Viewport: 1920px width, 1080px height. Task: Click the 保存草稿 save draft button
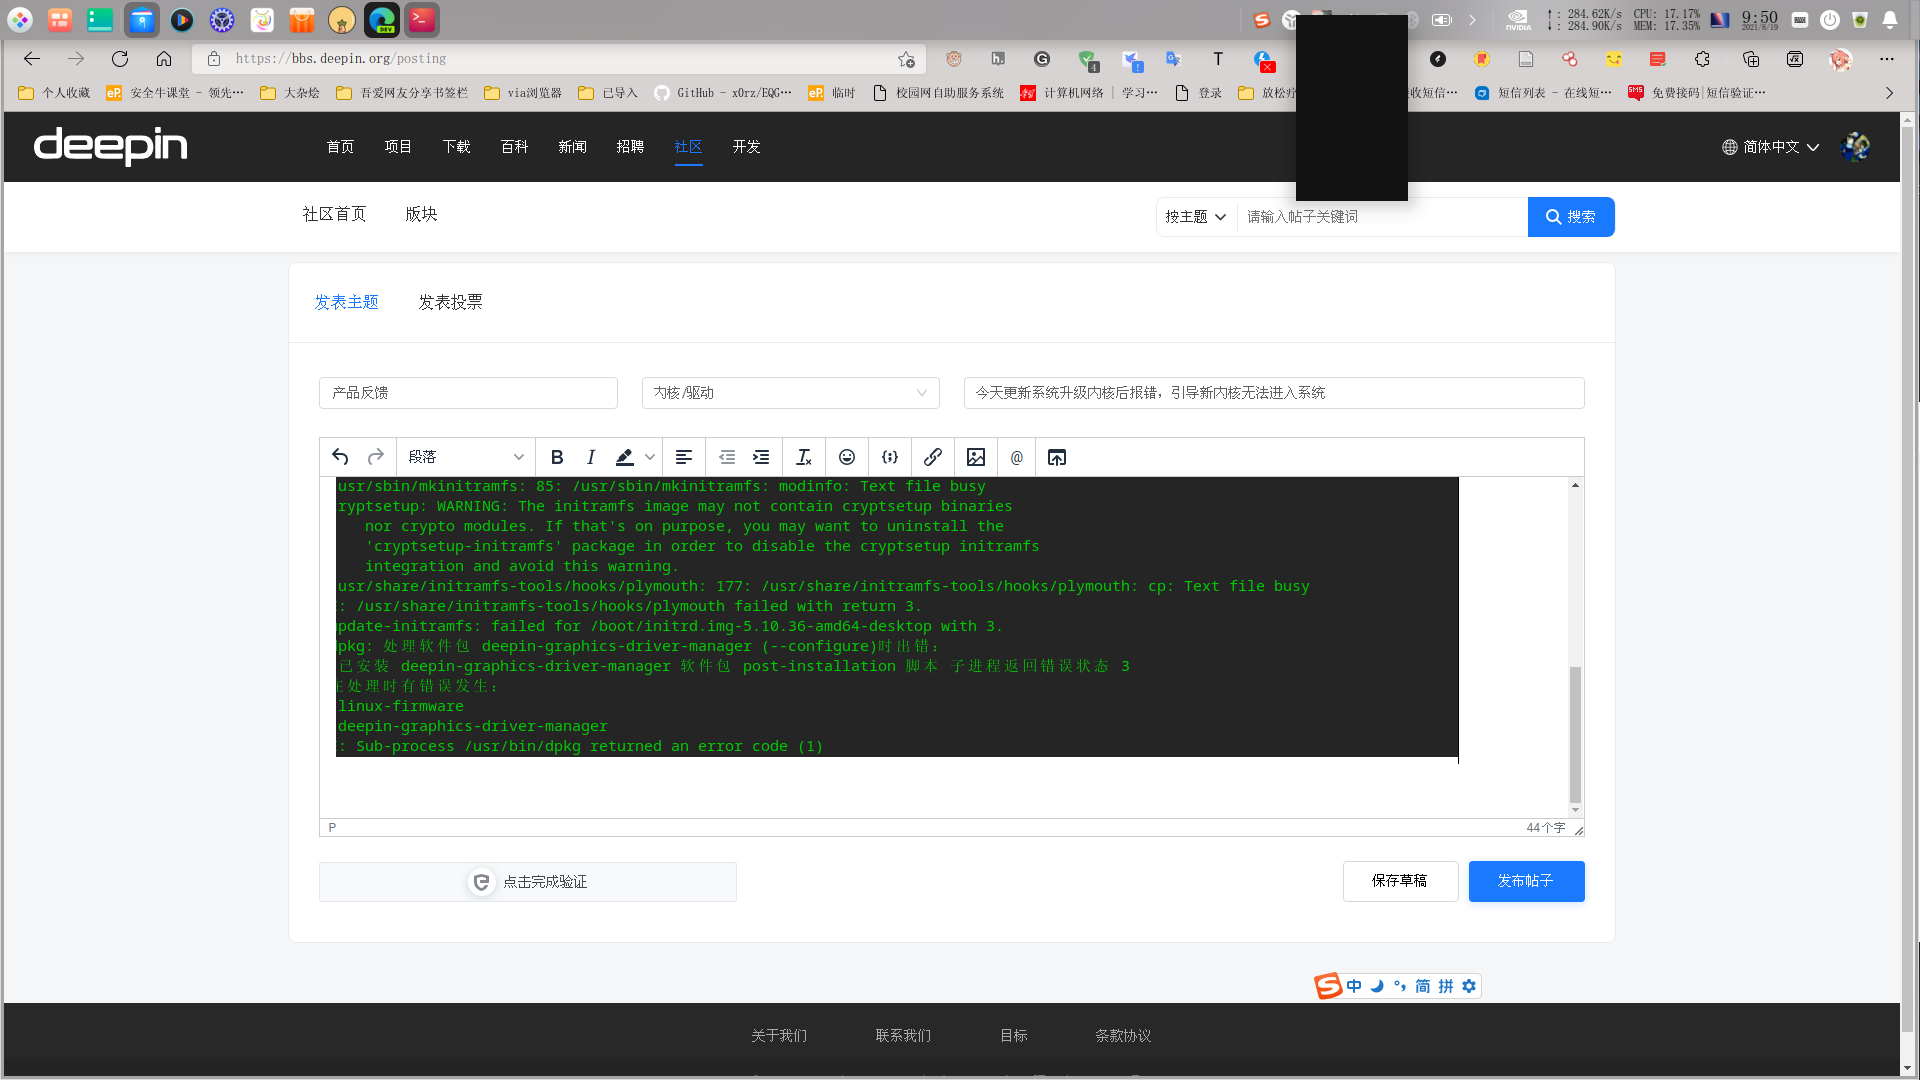point(1400,881)
